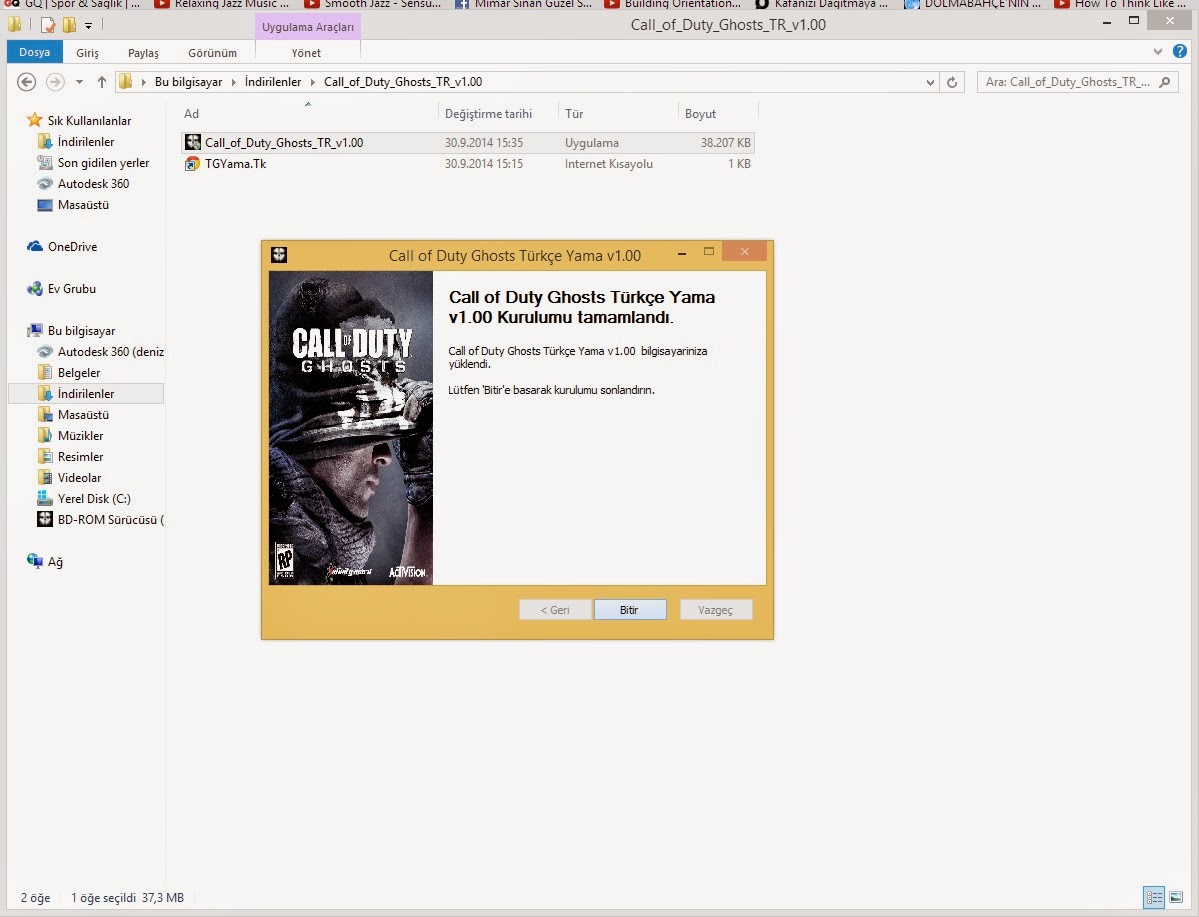Screen dimensions: 1199x917
Task: Select the TGYama.Tk file name
Action: [236, 164]
